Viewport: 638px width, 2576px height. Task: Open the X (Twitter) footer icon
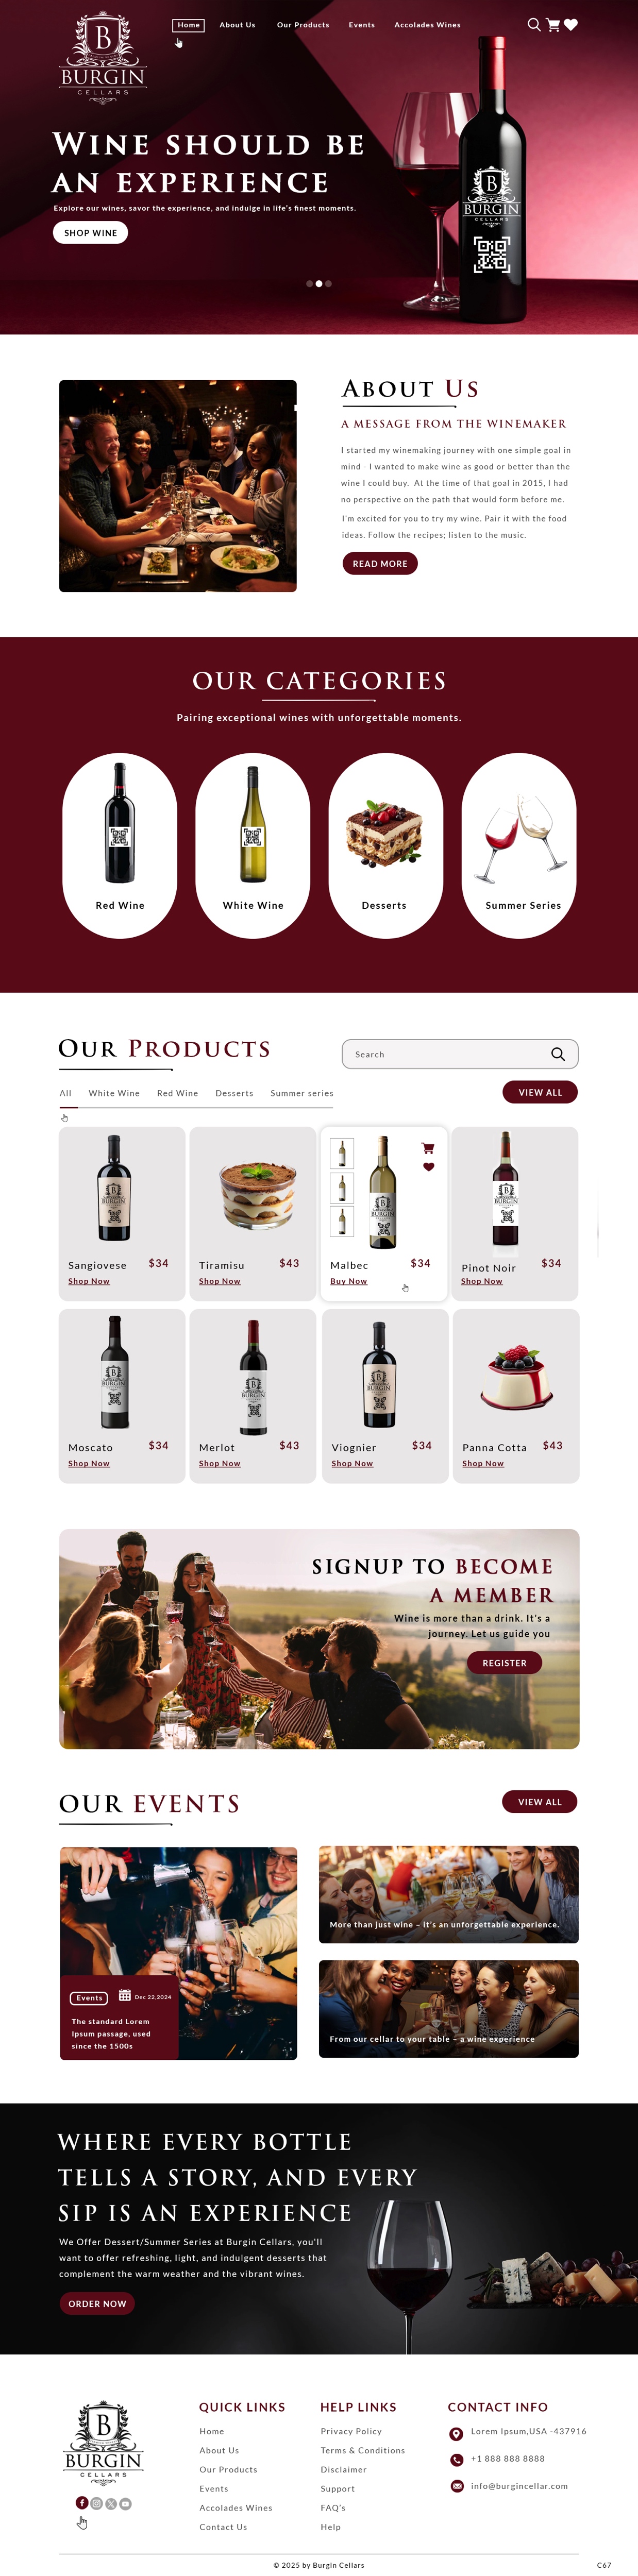click(111, 2503)
